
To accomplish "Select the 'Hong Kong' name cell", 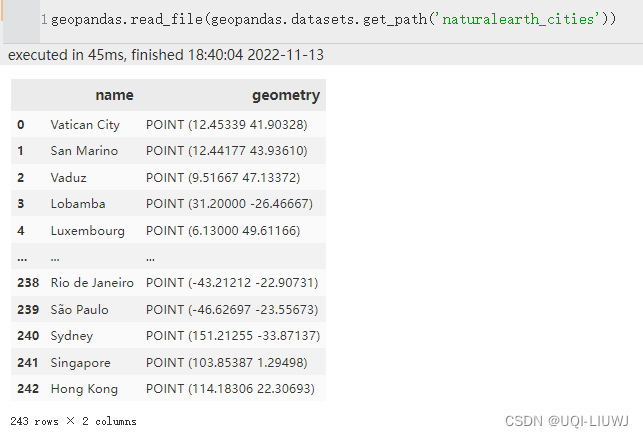I will [x=84, y=389].
